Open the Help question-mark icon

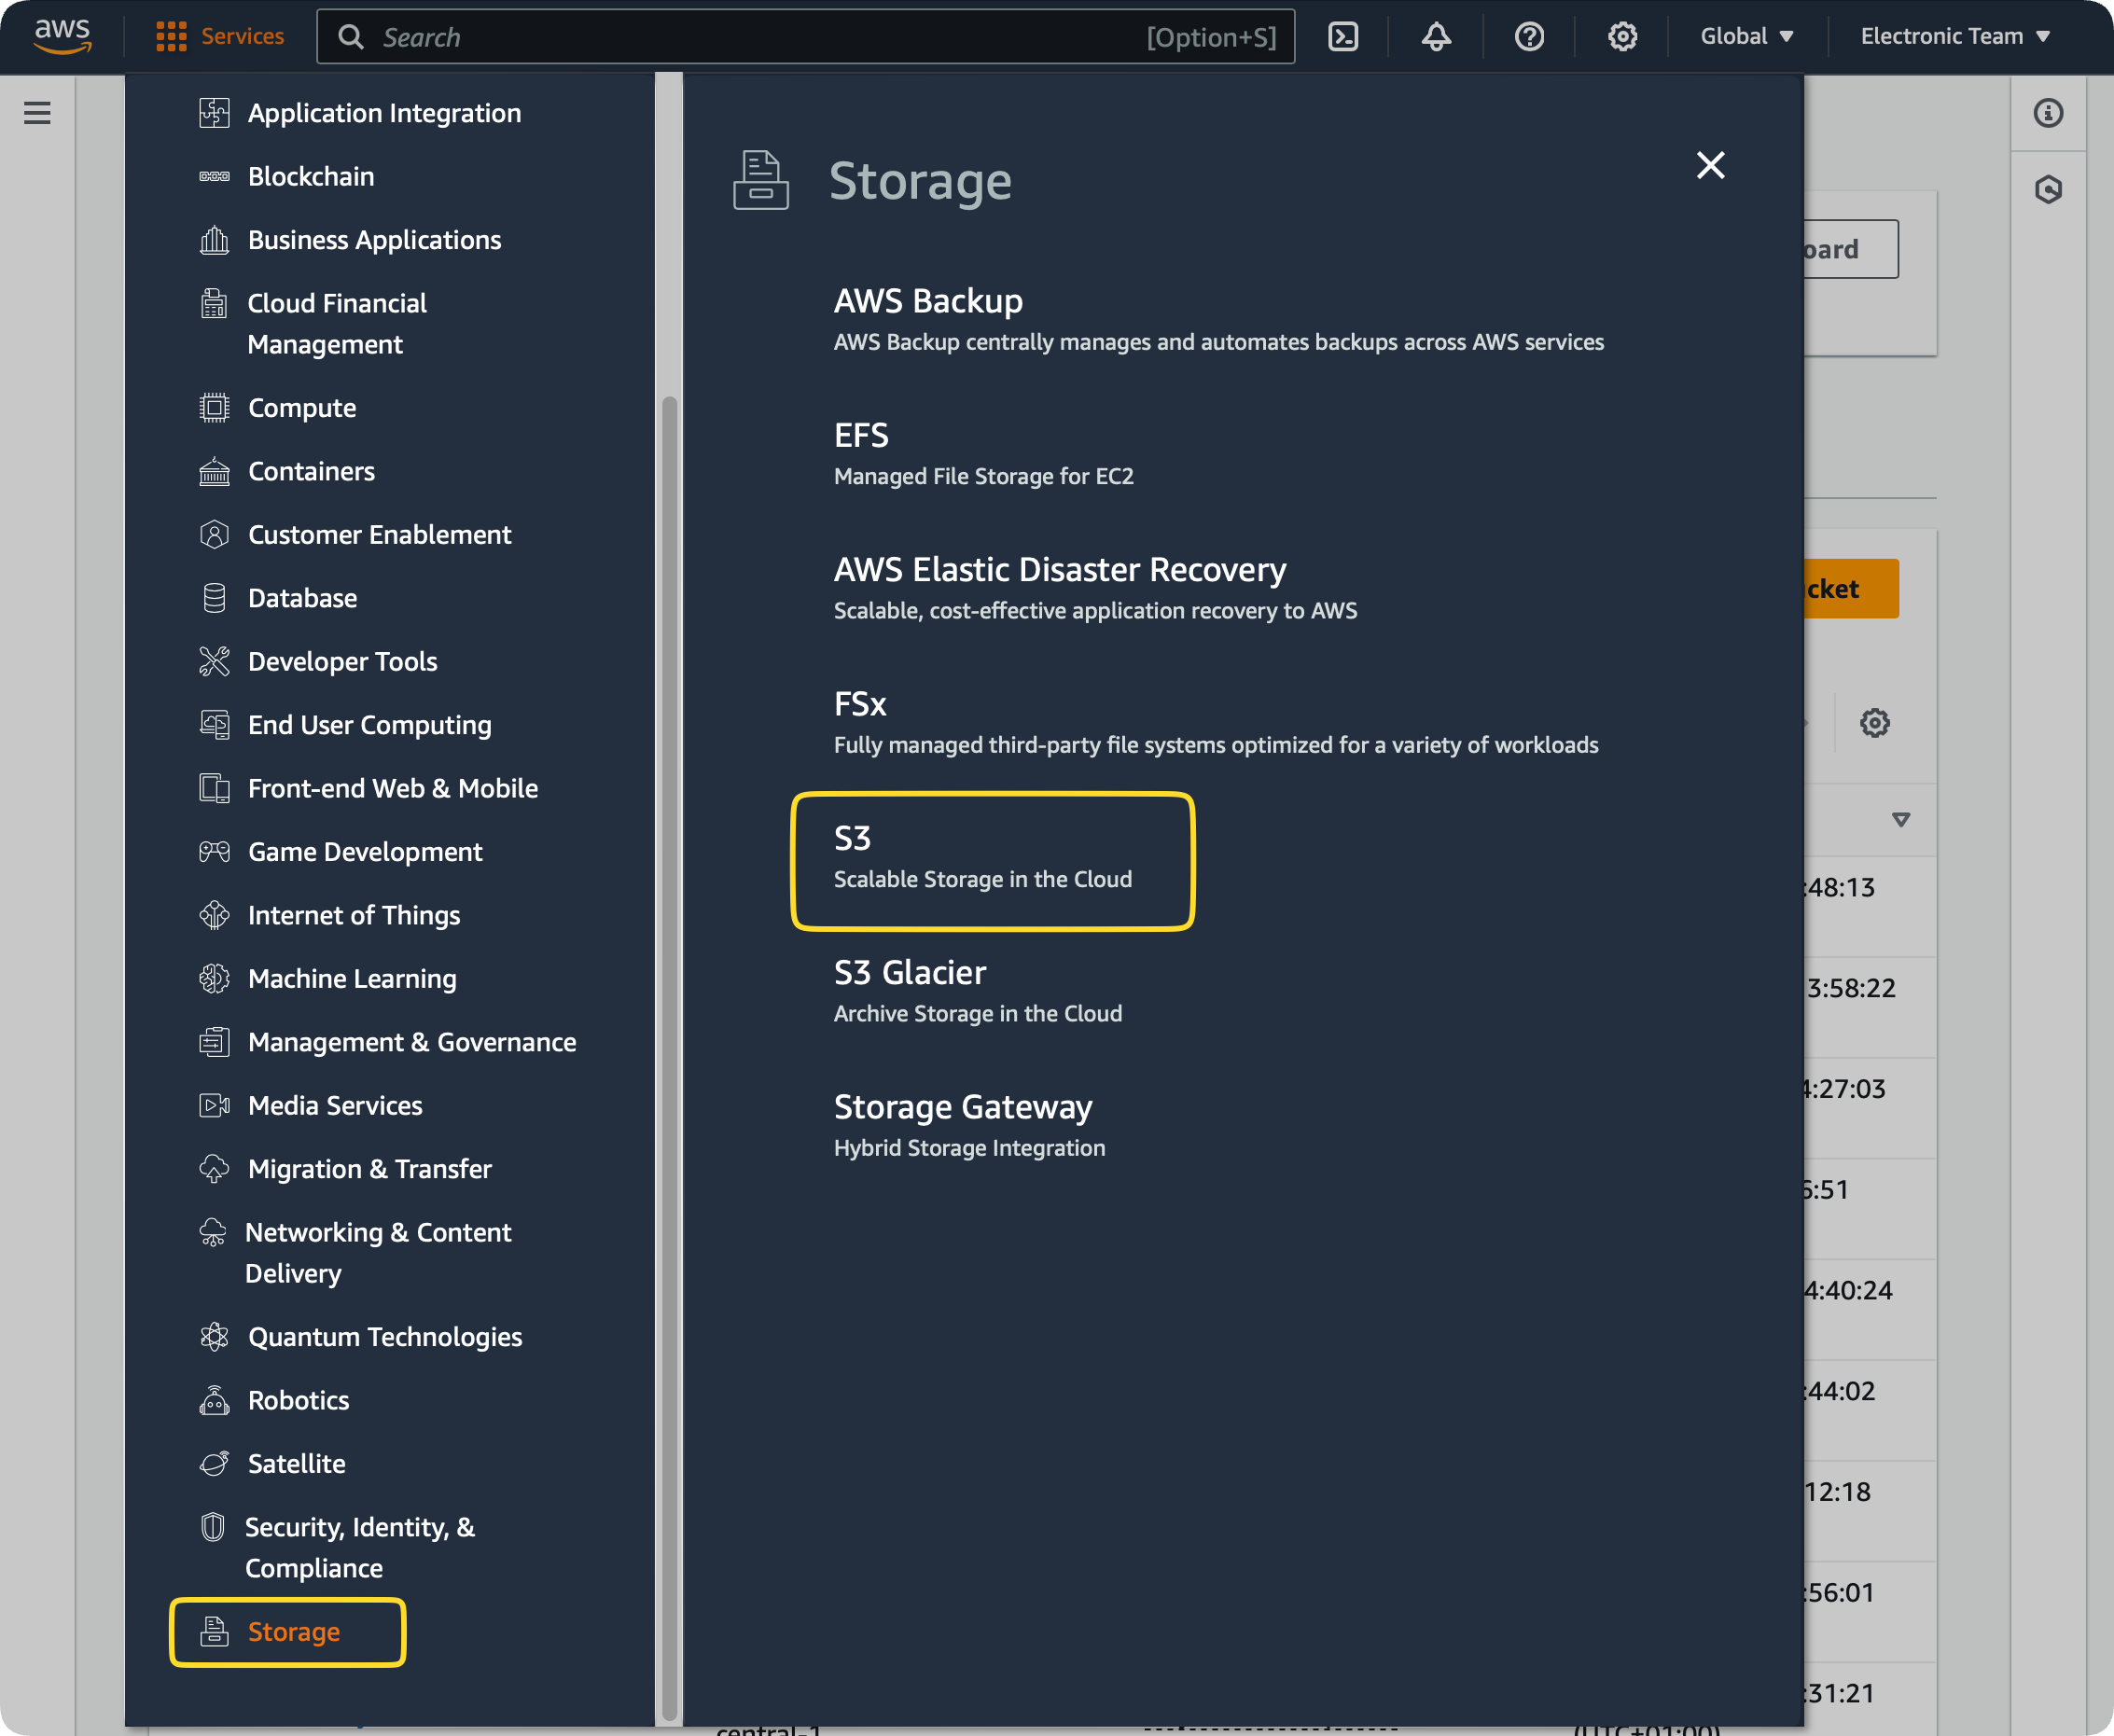1529,36
